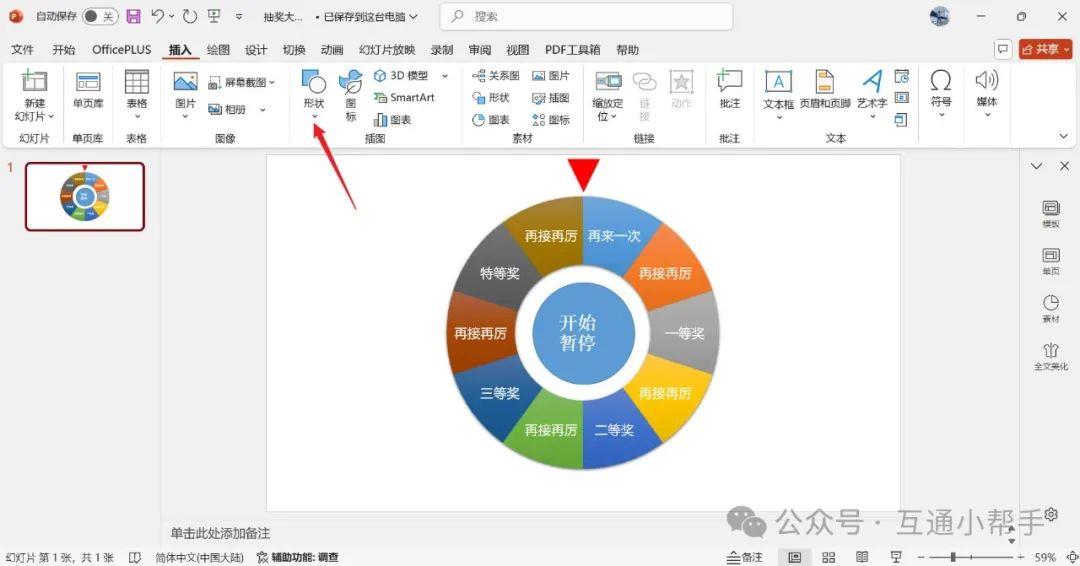Expand the 3D 模型 dropdown arrow
Screen dimensions: 1080x566
click(445, 76)
